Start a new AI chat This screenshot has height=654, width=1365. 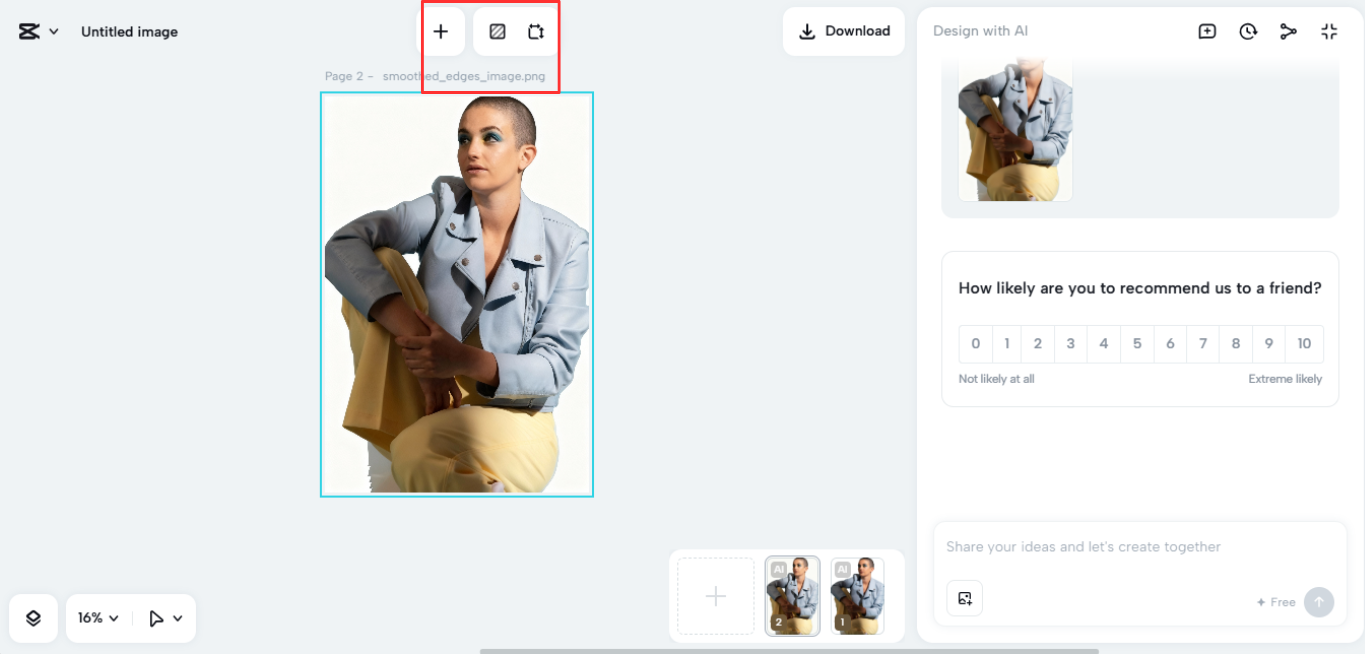coord(1207,32)
